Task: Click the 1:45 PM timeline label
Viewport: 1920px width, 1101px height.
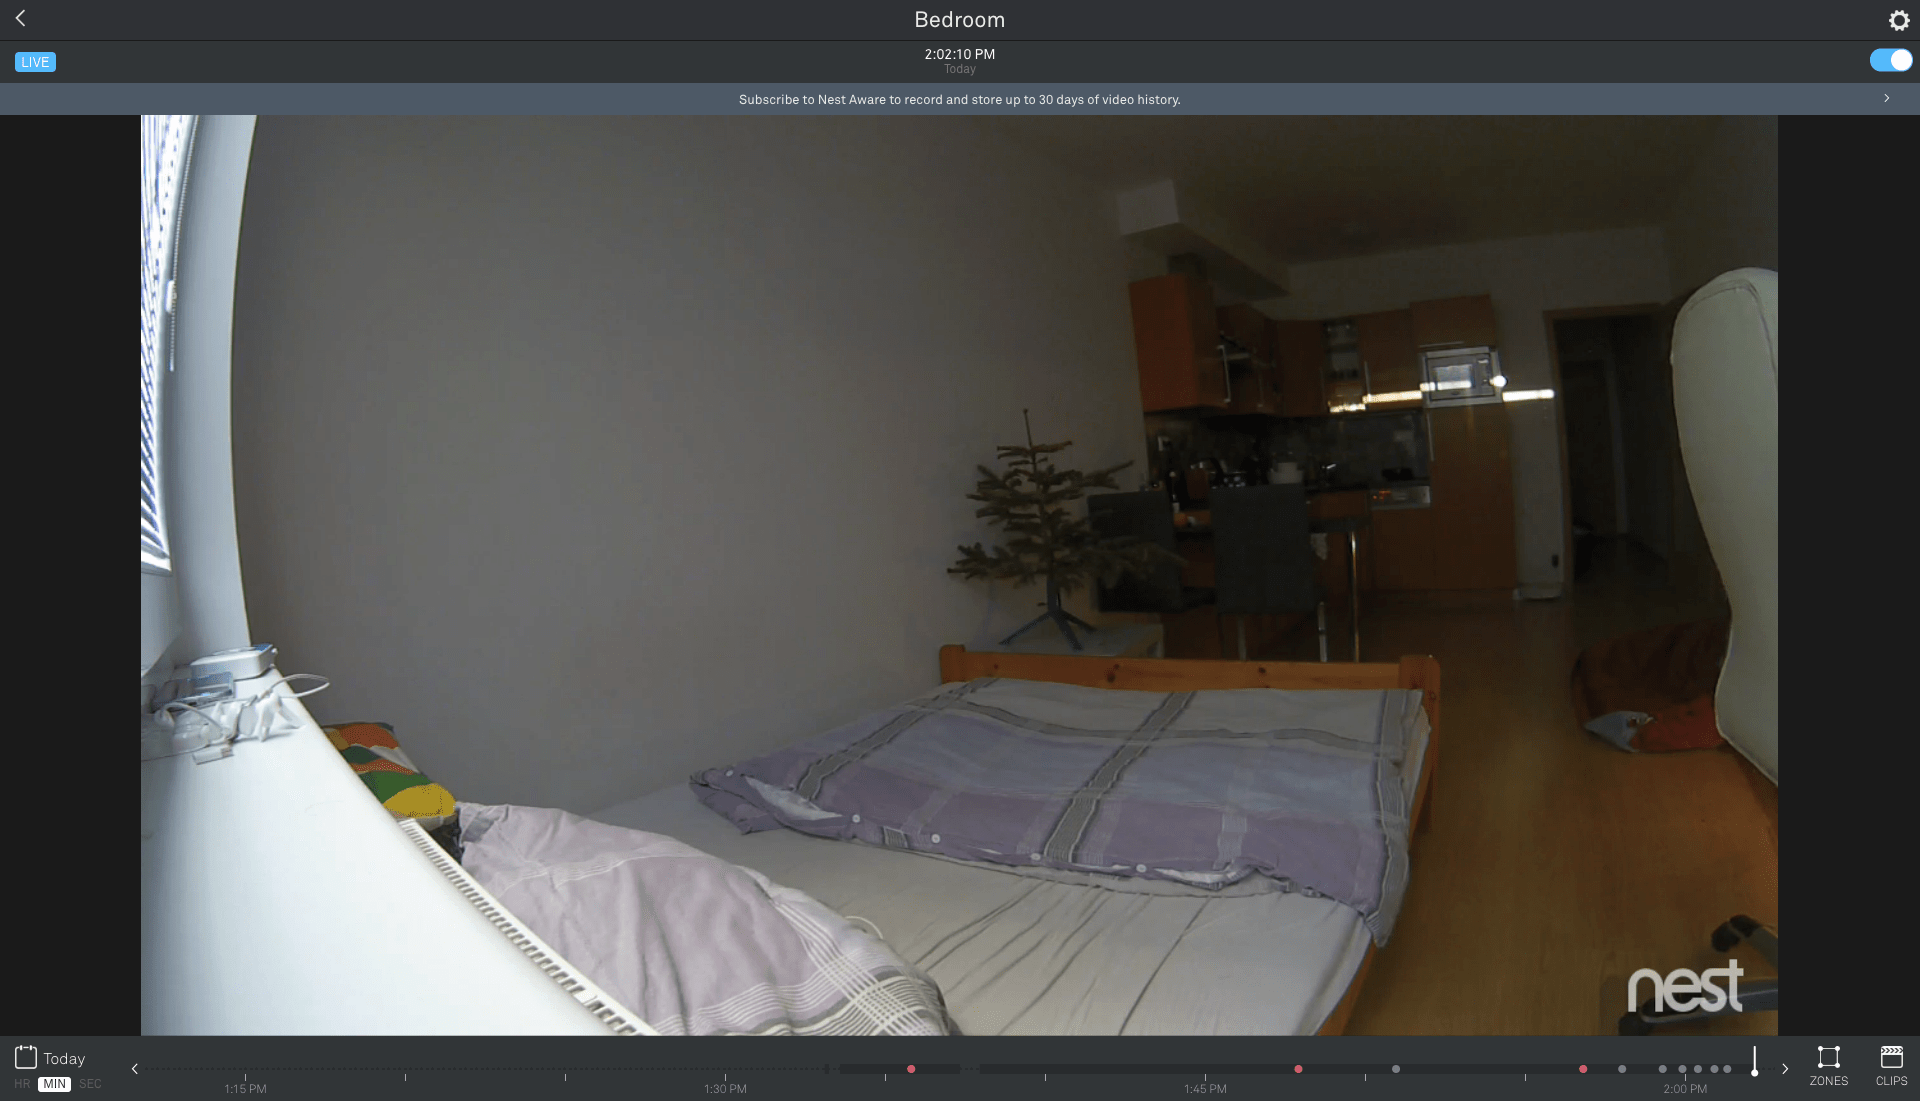Action: point(1205,1089)
